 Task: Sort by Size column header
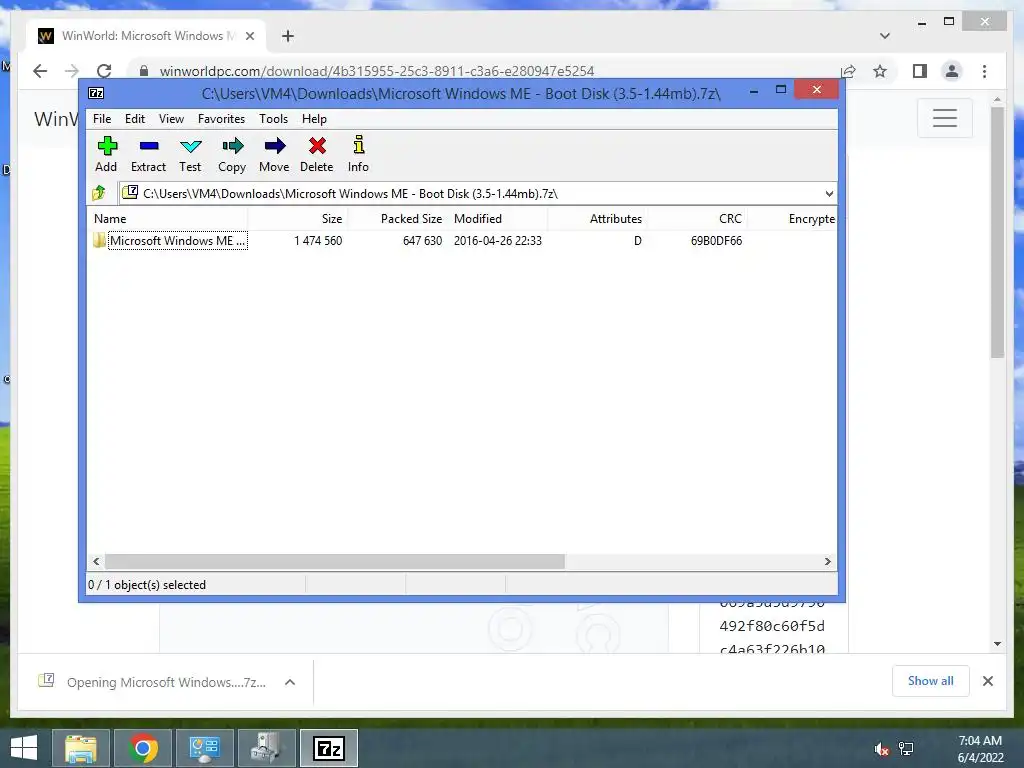click(x=297, y=219)
